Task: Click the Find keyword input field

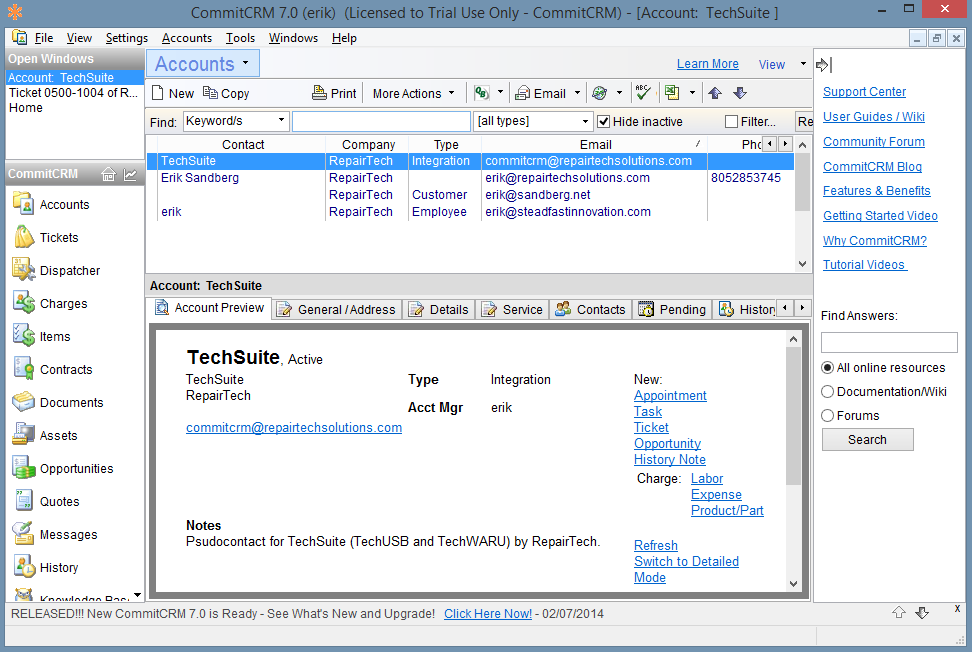Action: (381, 121)
